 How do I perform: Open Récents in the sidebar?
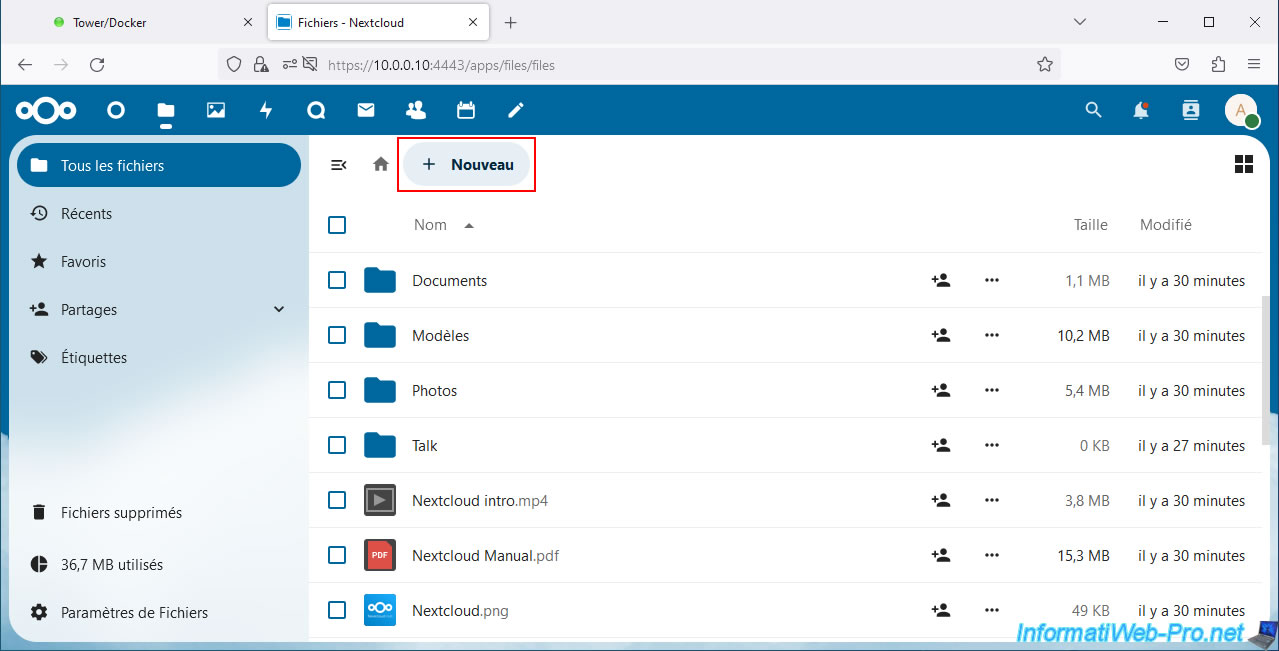click(86, 214)
